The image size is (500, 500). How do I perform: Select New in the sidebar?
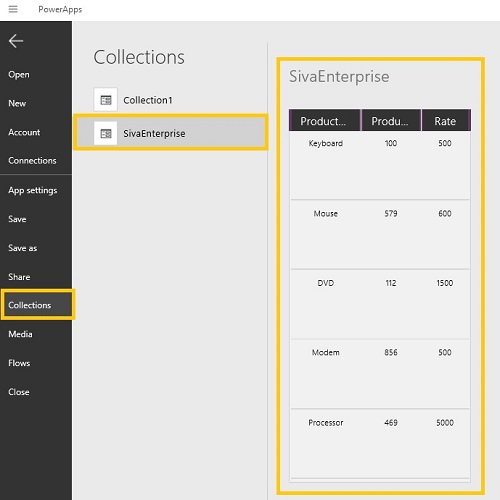(x=17, y=103)
